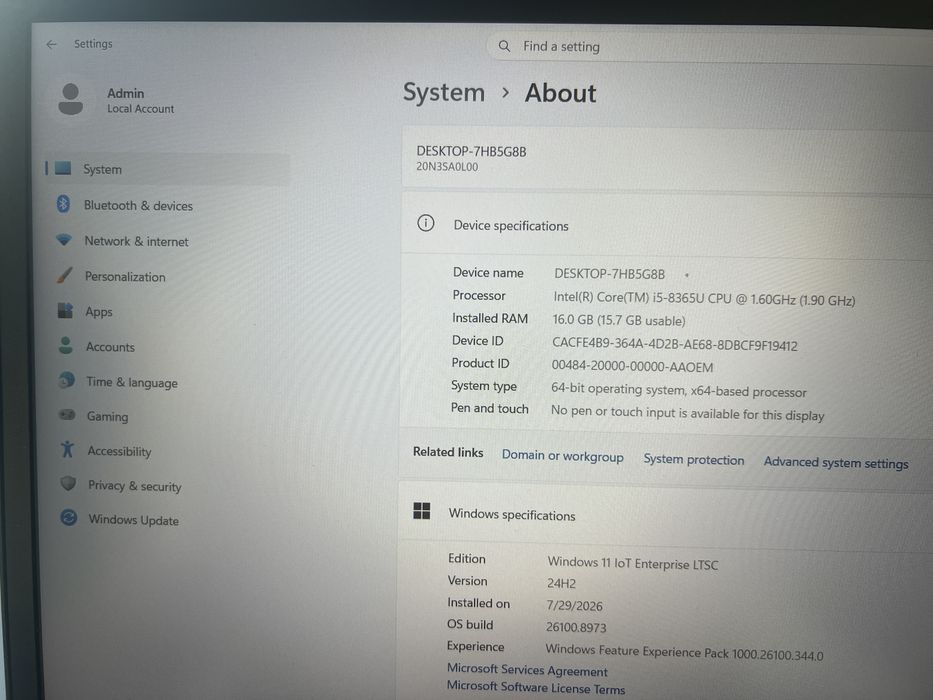Screen dimensions: 933x700
Task: Click the Find a setting search field
Action: pos(708,47)
